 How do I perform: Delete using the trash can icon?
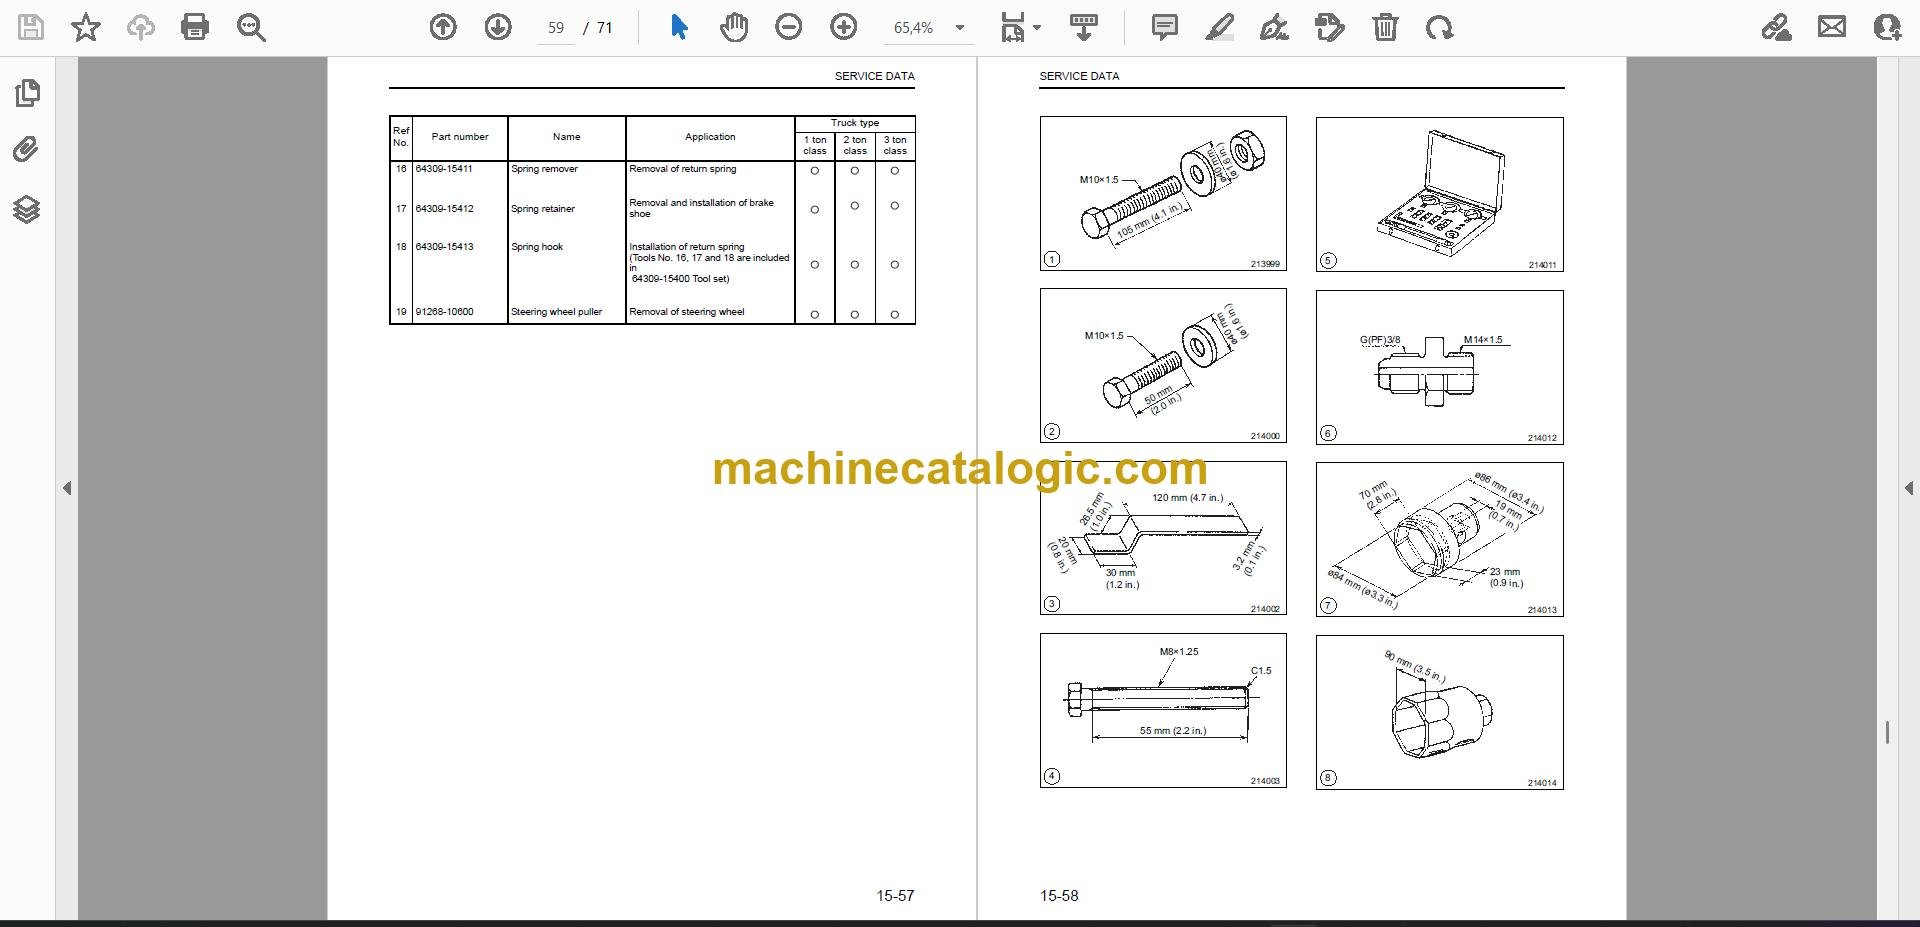pos(1385,27)
